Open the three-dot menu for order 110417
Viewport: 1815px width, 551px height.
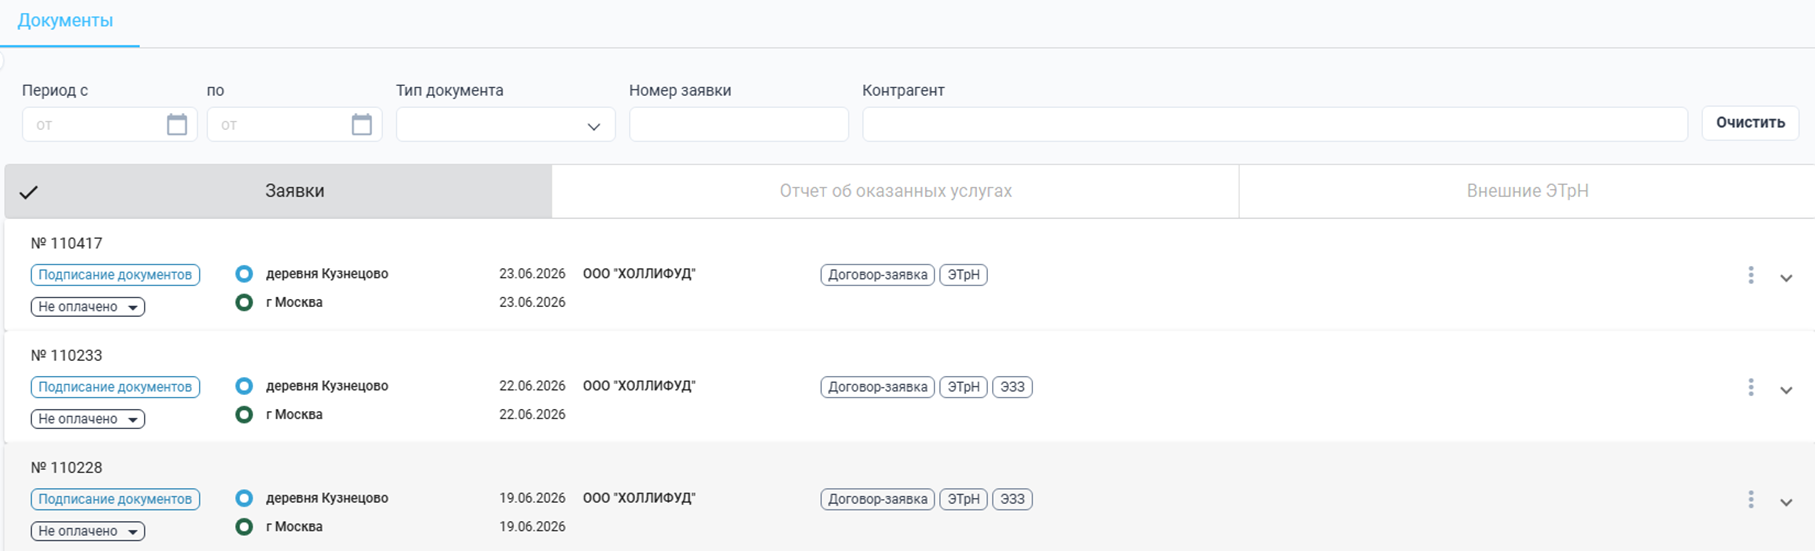(1751, 275)
